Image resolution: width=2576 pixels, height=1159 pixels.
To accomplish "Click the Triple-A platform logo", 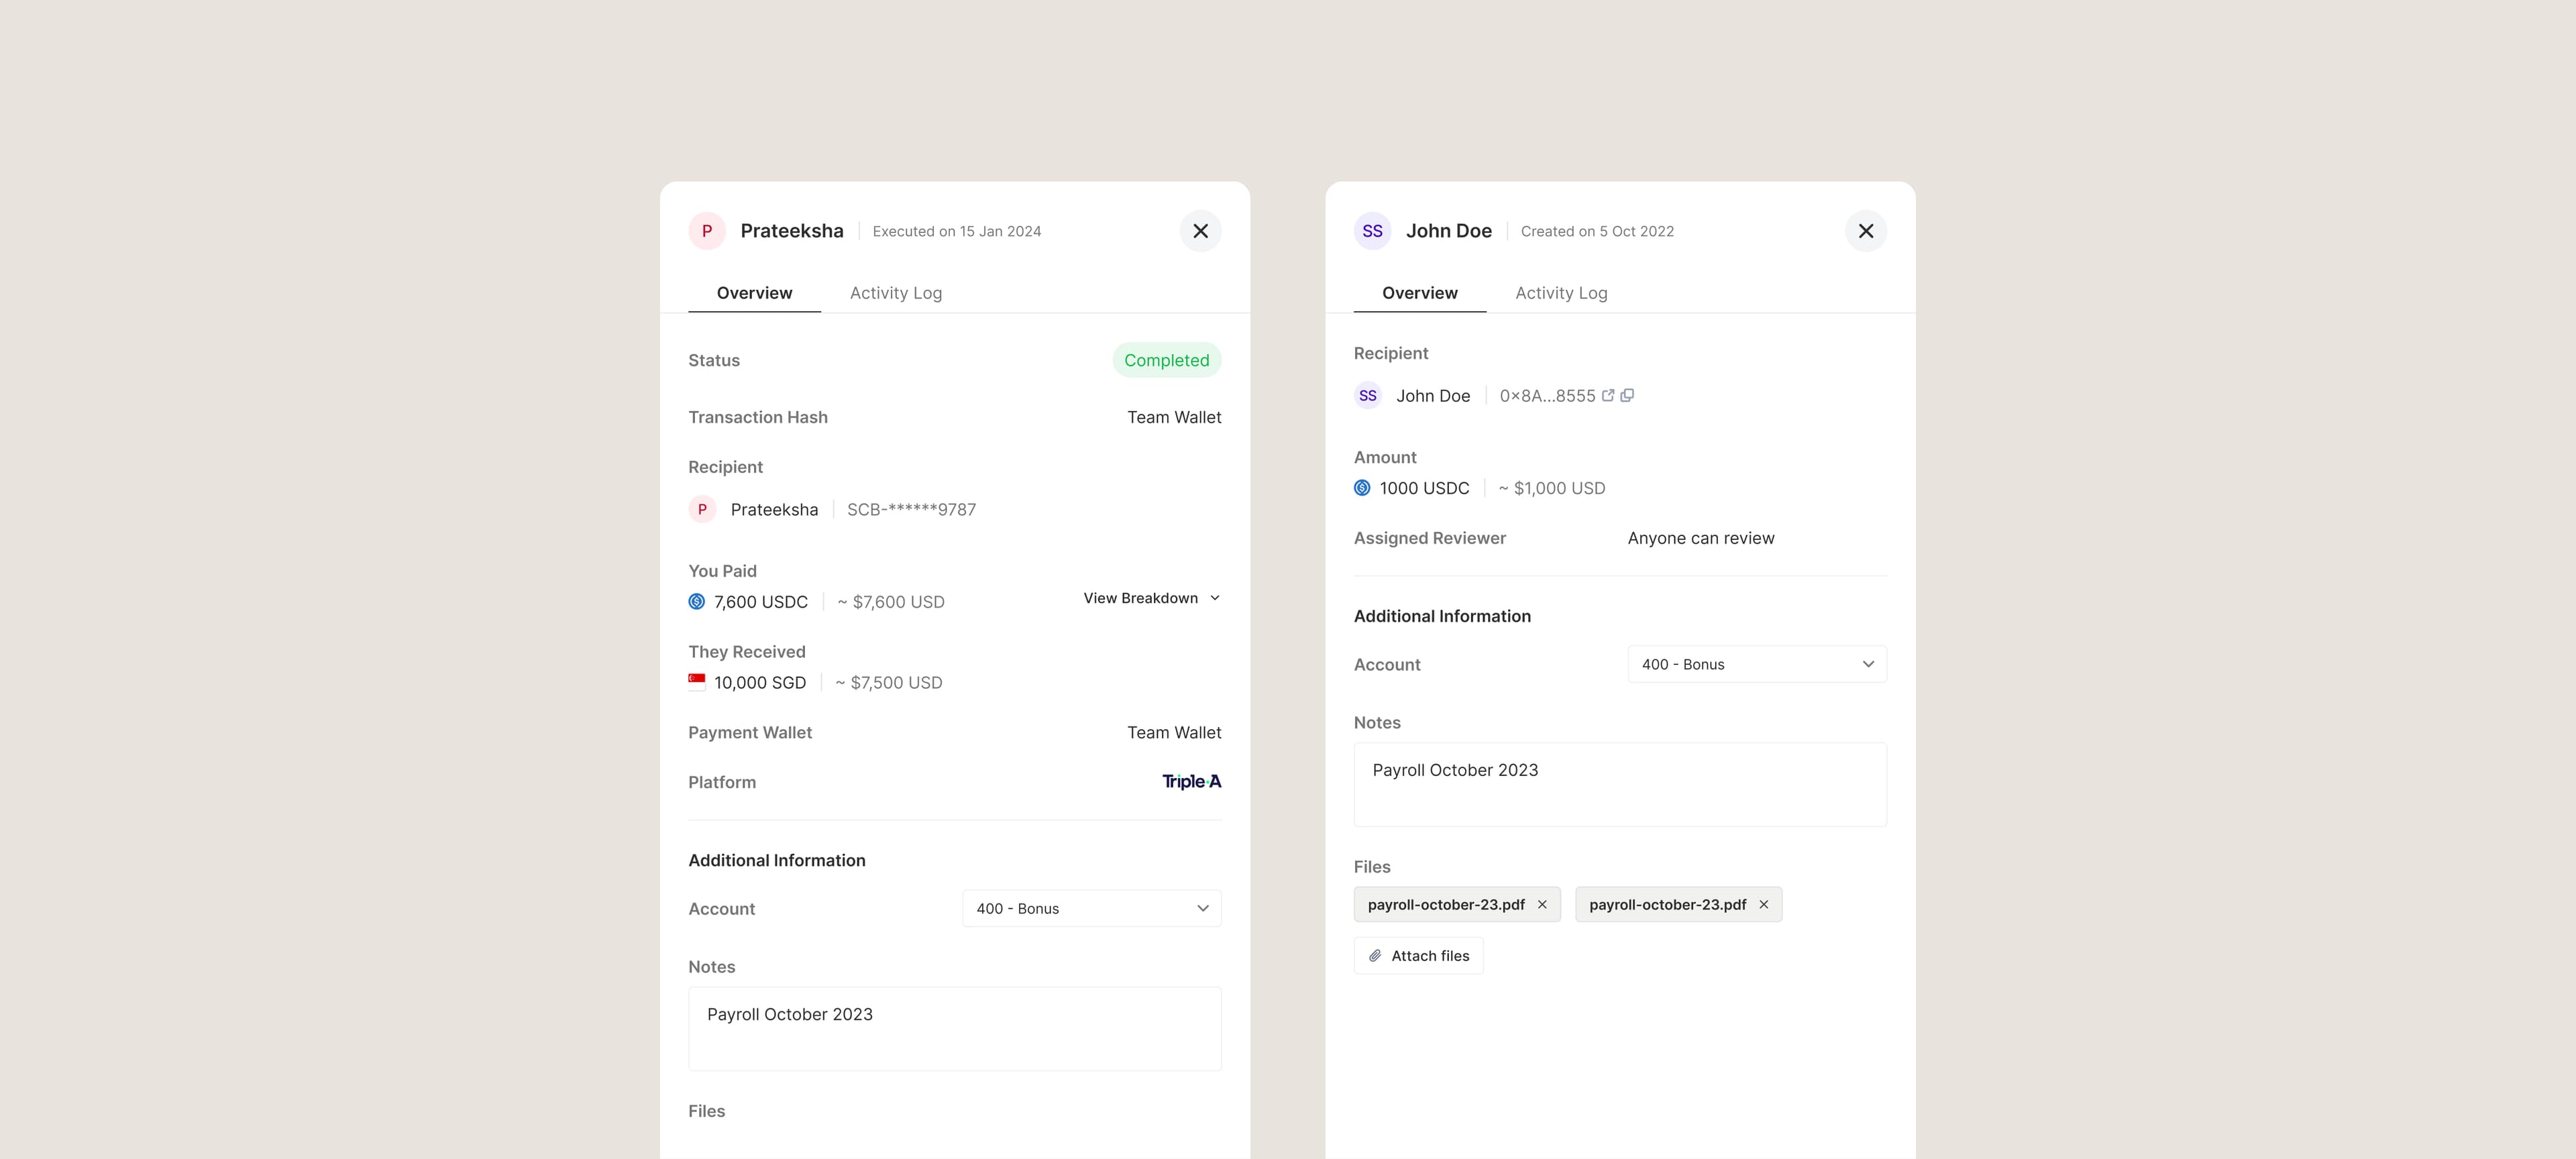I will pyautogui.click(x=1191, y=782).
